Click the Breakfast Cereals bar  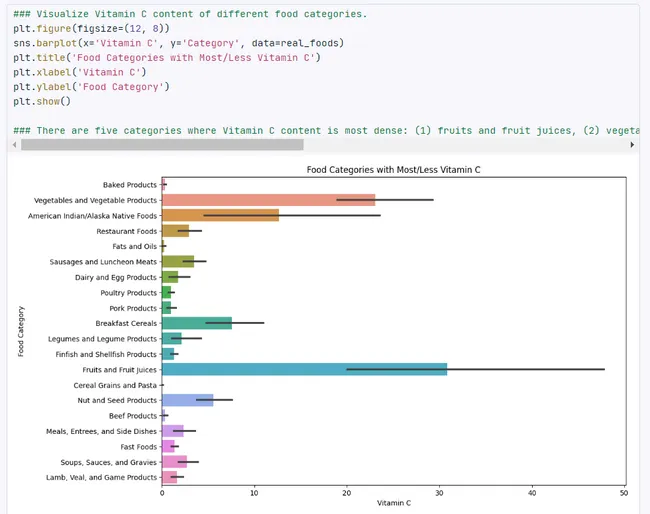(197, 323)
